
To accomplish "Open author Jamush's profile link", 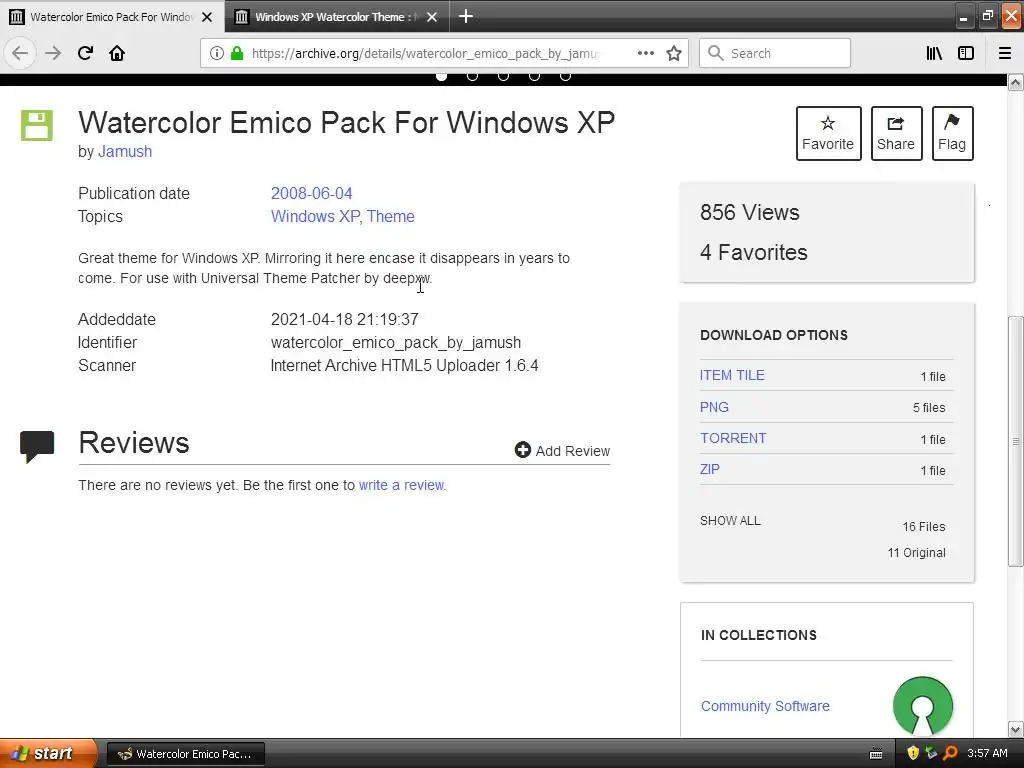I will point(125,152).
